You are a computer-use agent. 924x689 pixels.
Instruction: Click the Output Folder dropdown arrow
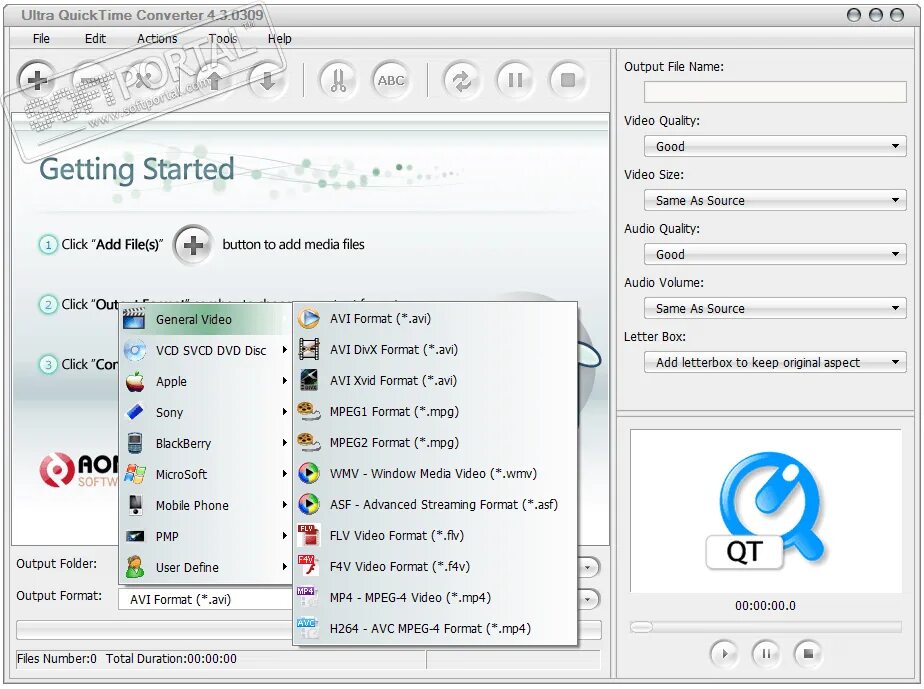click(588, 568)
